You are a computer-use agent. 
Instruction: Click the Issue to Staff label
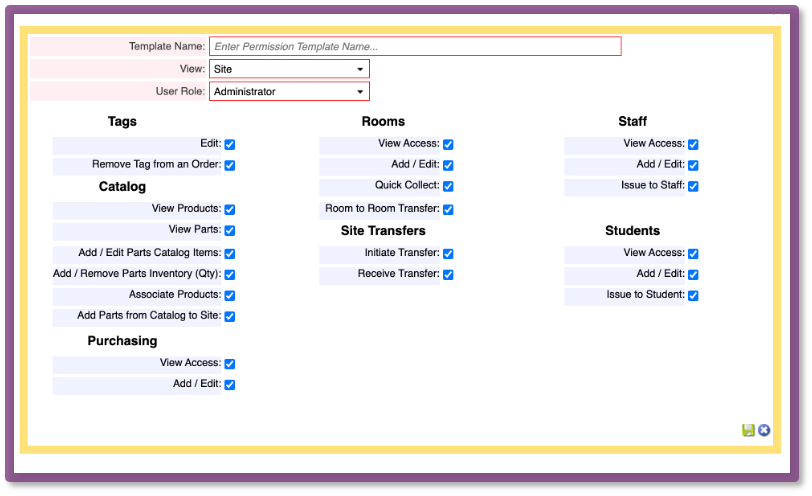[652, 185]
